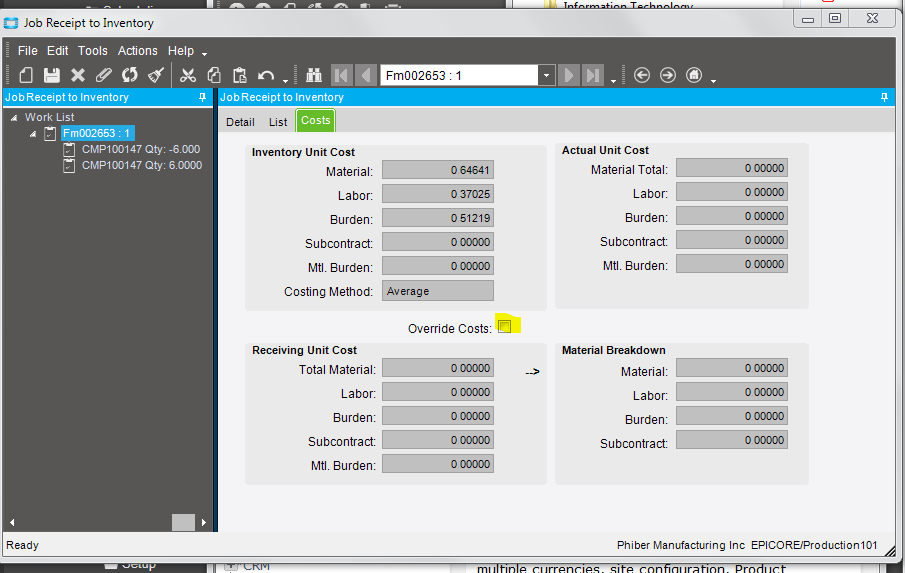Open toolbar options arrow after home icon
This screenshot has width=905, height=573.
(713, 81)
